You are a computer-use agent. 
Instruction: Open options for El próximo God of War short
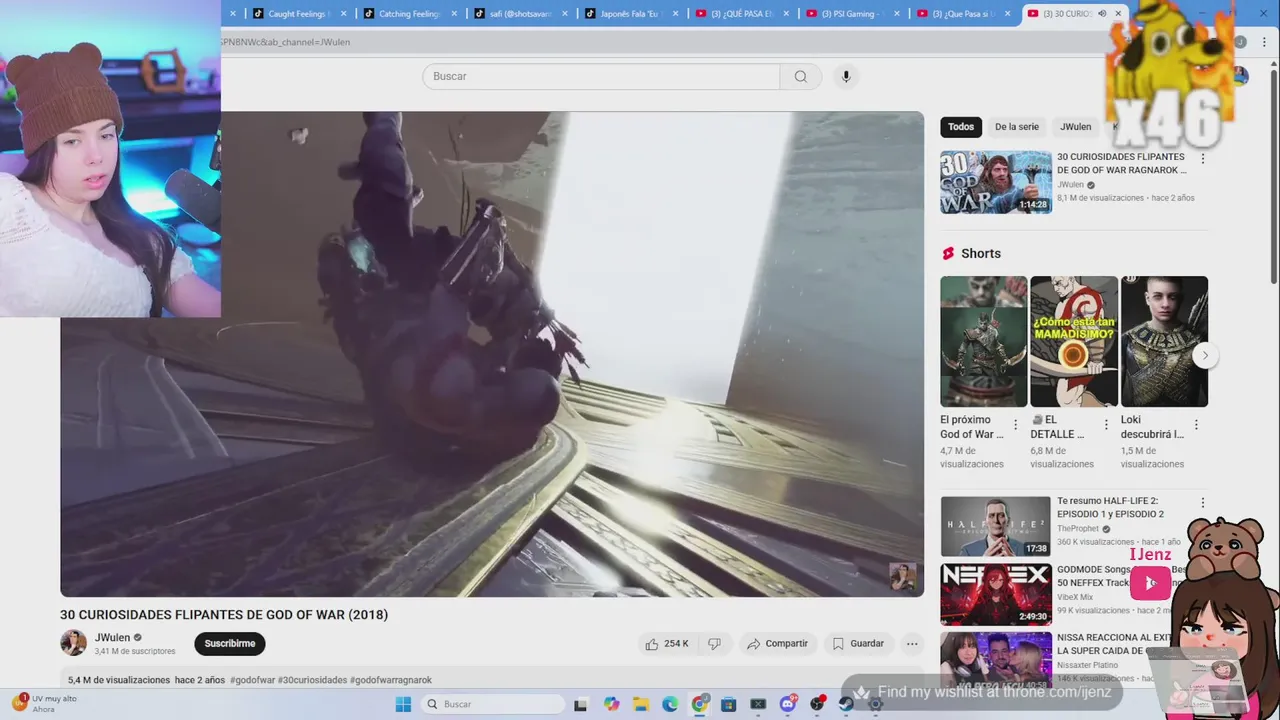tap(1016, 425)
